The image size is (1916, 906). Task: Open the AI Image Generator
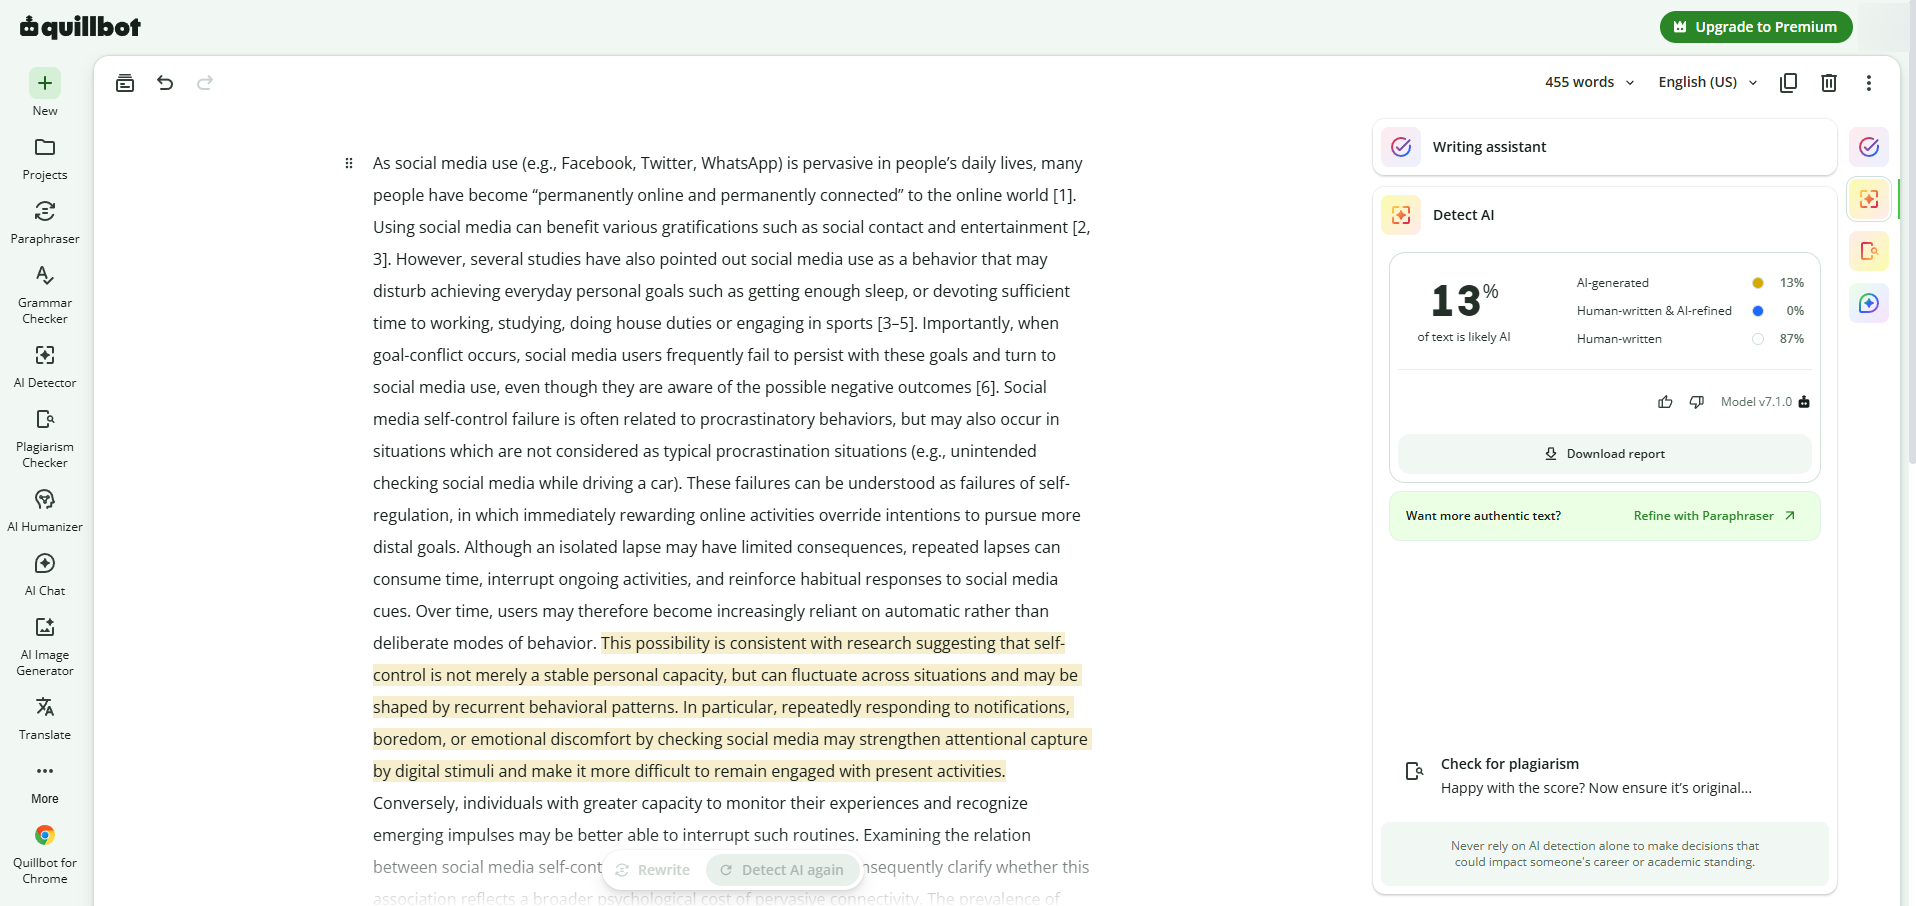[45, 647]
